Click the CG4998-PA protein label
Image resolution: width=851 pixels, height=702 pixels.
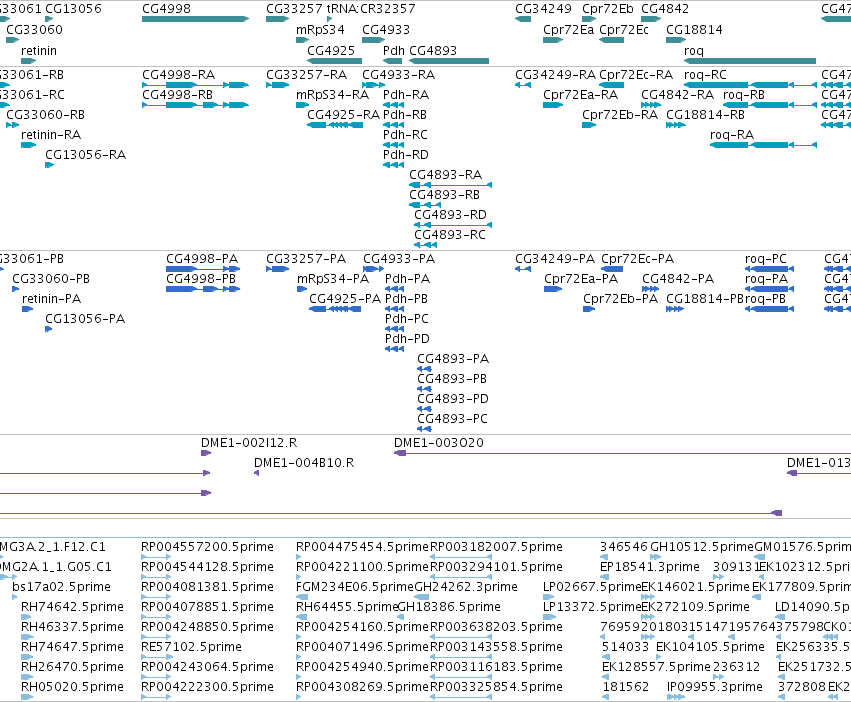(x=202, y=259)
